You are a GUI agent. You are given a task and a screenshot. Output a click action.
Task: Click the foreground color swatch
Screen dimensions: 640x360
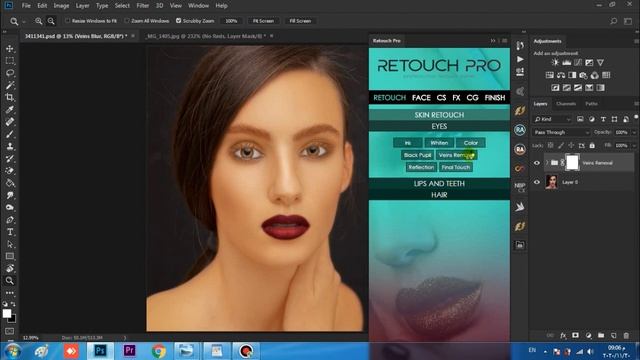[x=7, y=313]
